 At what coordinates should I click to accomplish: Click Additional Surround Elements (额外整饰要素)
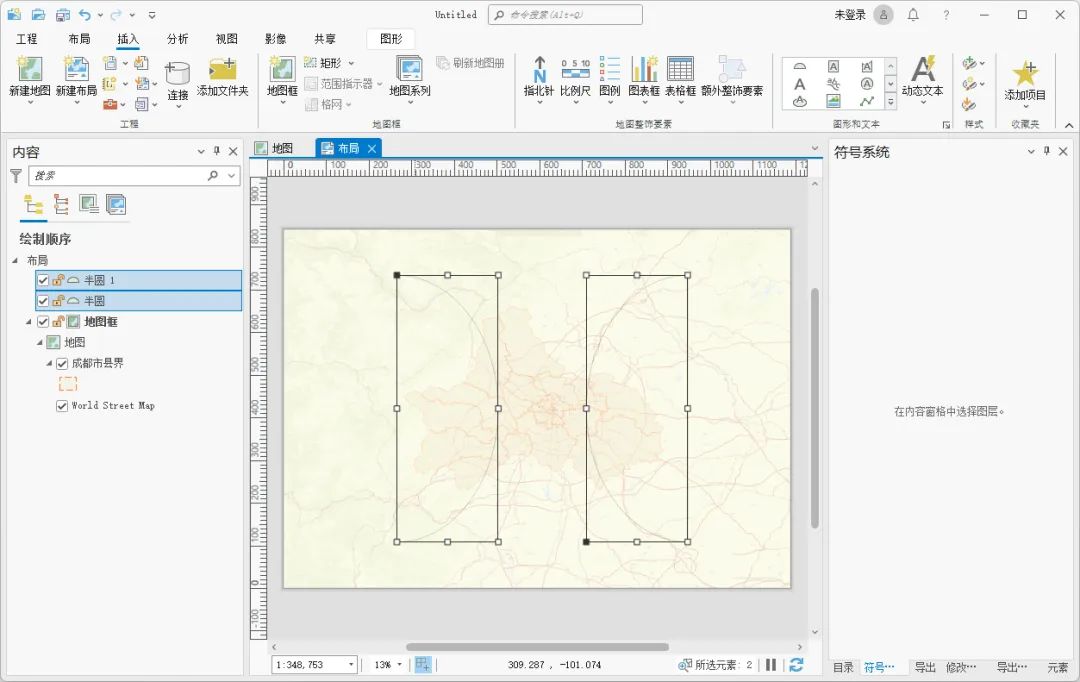pos(731,69)
